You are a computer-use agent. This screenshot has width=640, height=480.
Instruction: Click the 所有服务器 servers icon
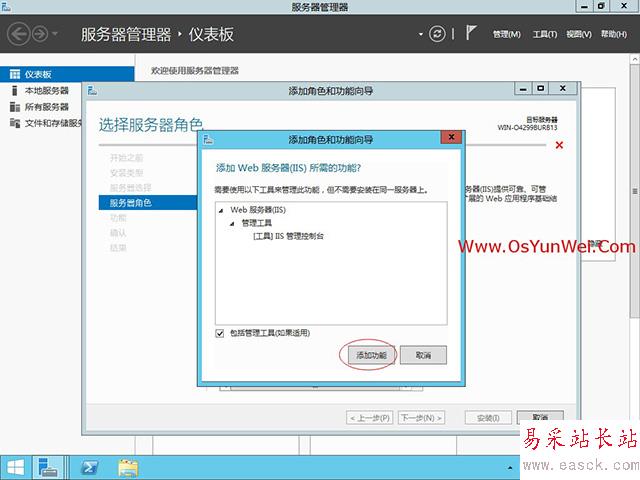coord(15,107)
